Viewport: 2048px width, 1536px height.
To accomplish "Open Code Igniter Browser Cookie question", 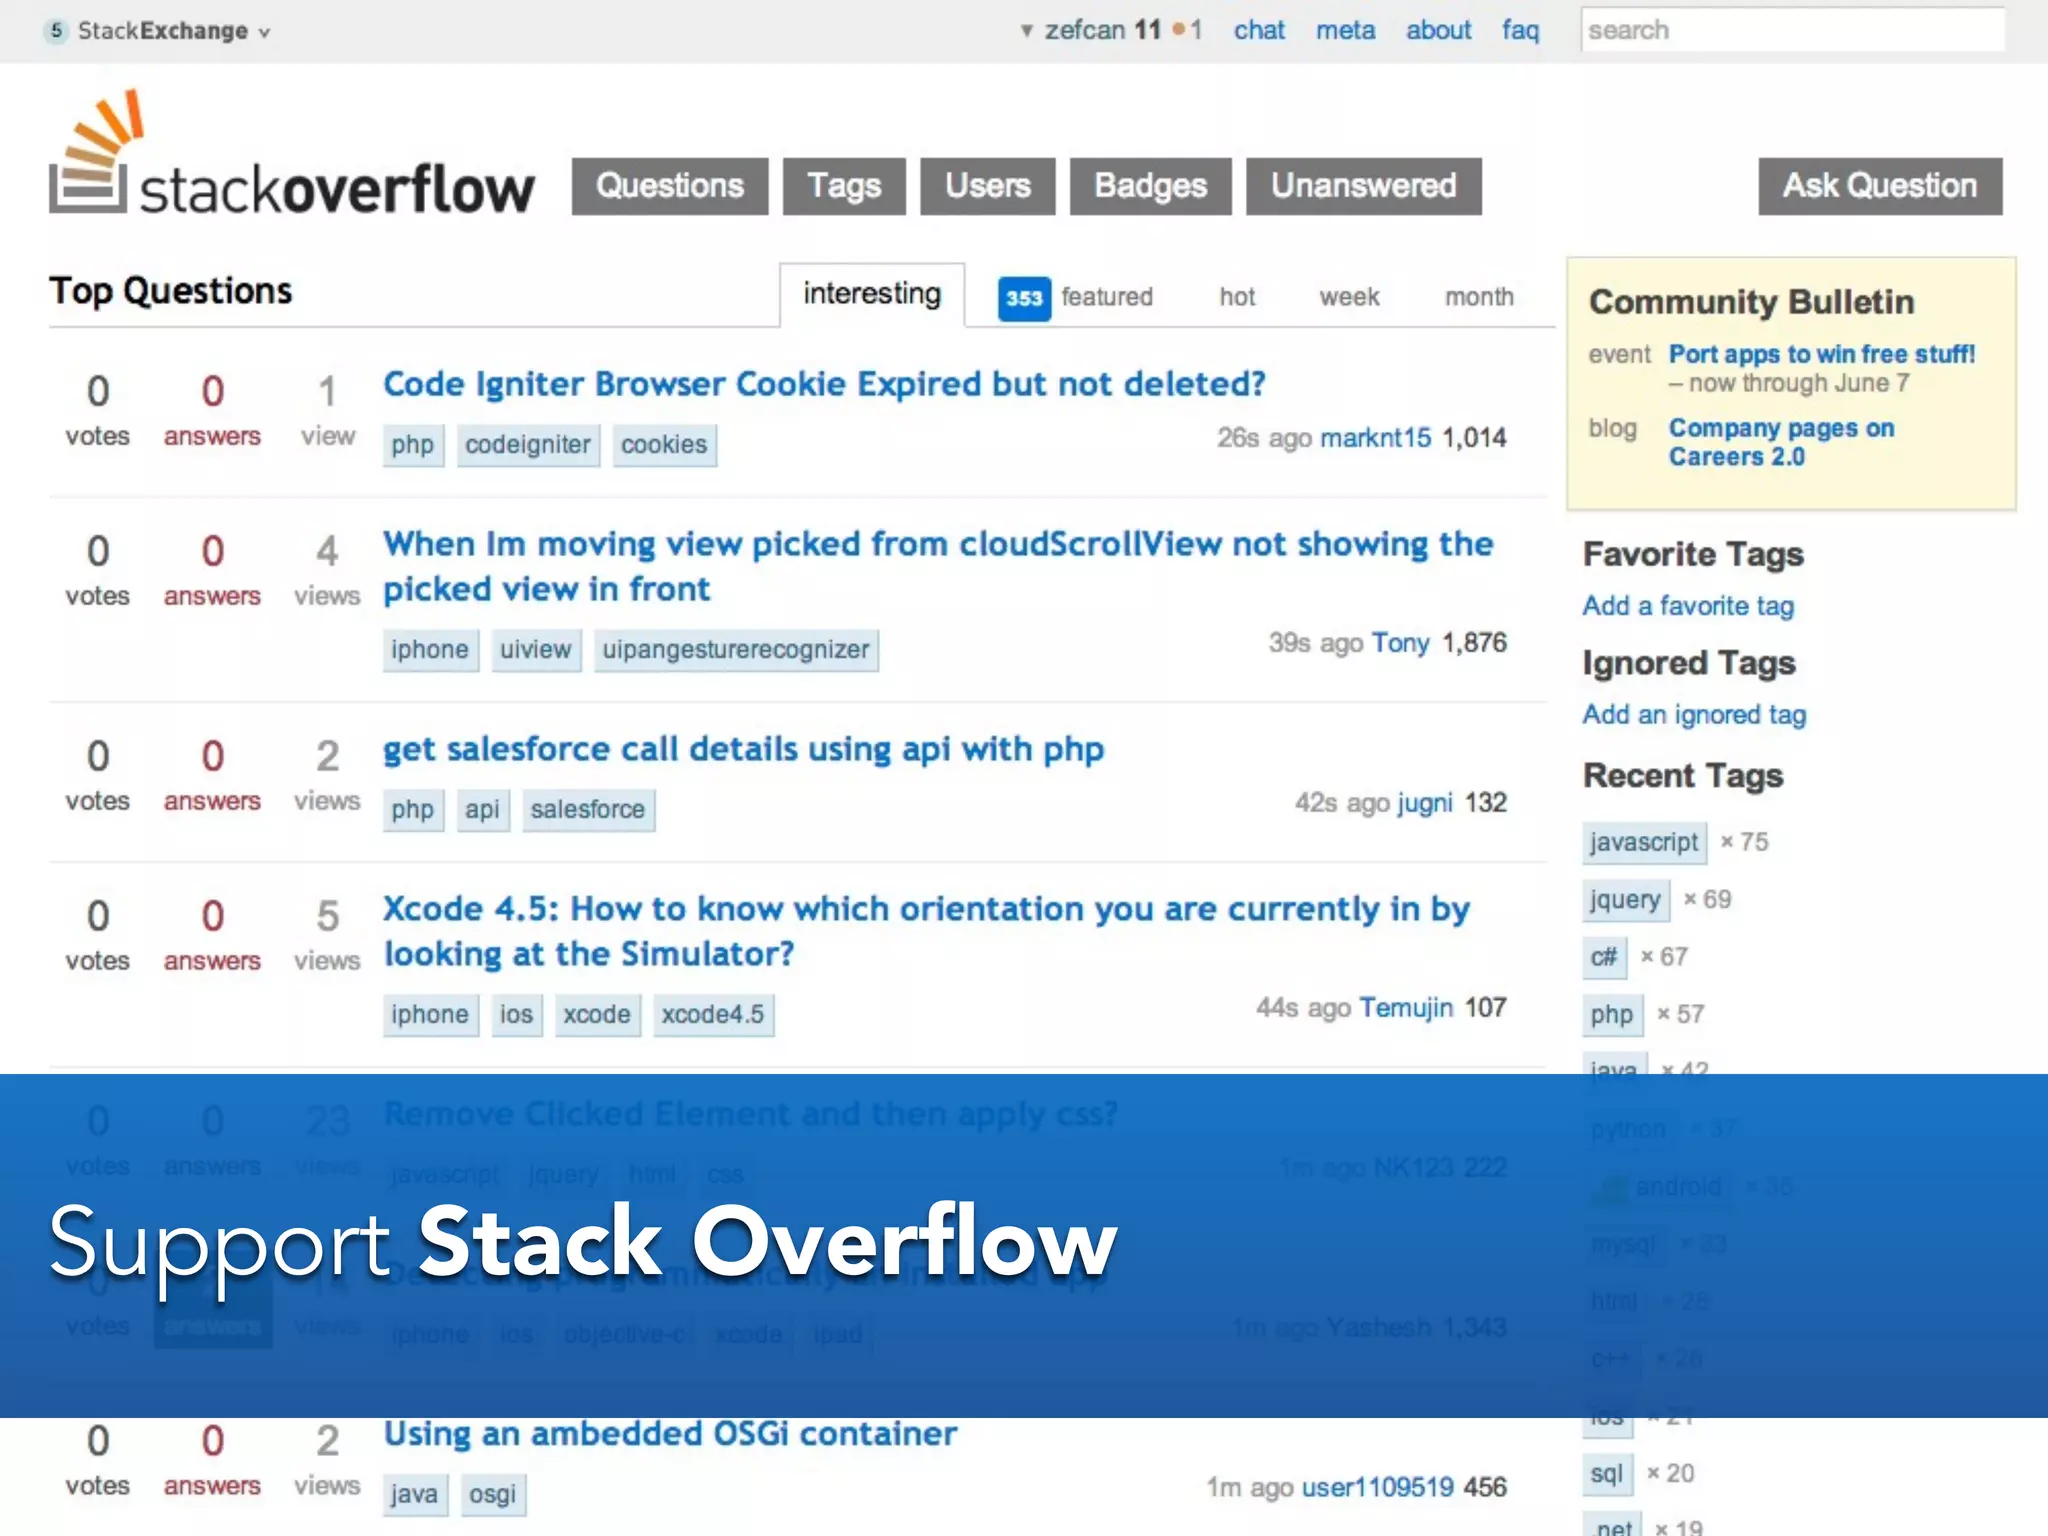I will (x=824, y=384).
